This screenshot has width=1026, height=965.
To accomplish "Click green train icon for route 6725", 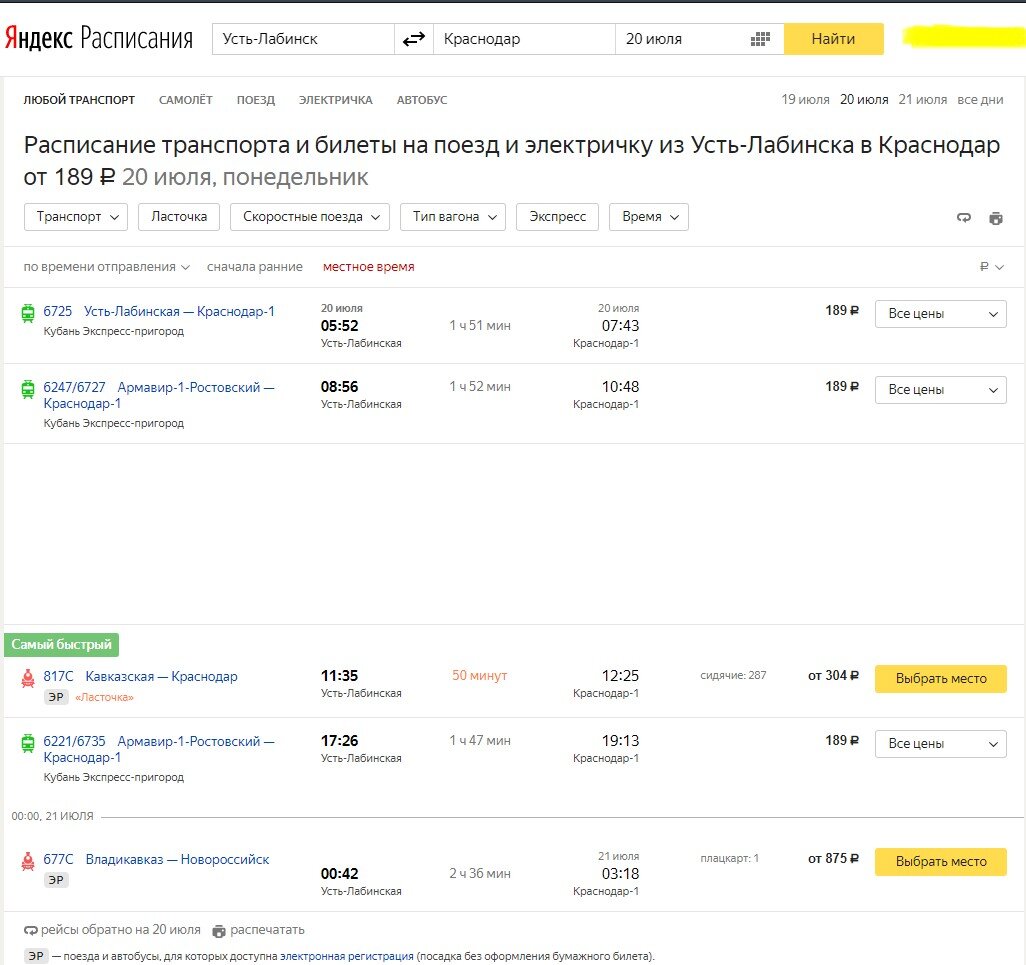I will [27, 313].
